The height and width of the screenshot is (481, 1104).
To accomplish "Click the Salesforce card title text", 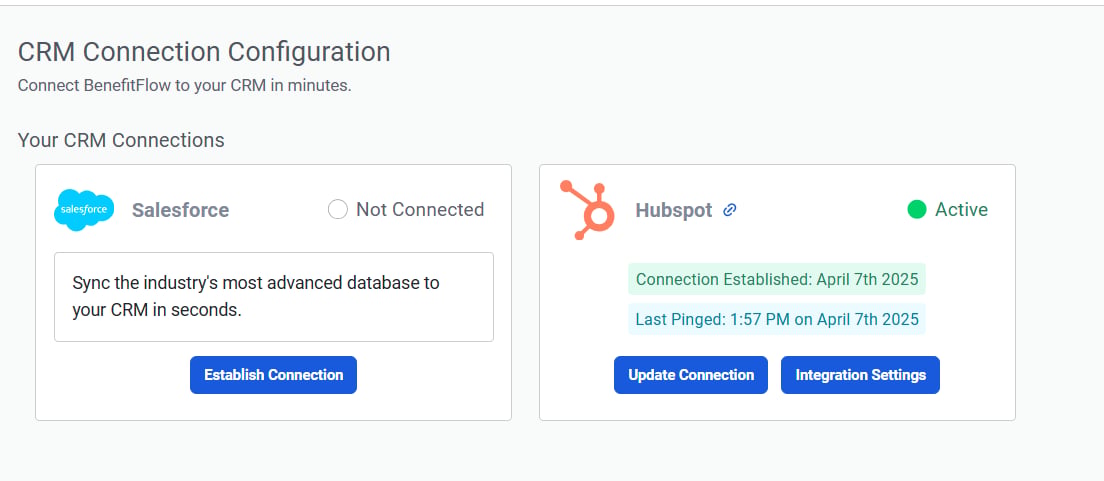I will point(180,210).
